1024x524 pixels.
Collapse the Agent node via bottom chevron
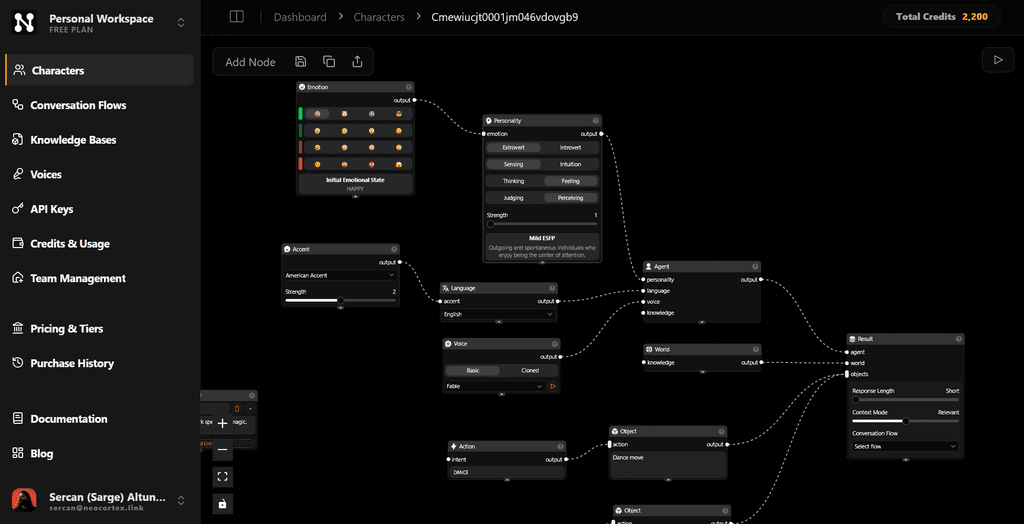702,323
